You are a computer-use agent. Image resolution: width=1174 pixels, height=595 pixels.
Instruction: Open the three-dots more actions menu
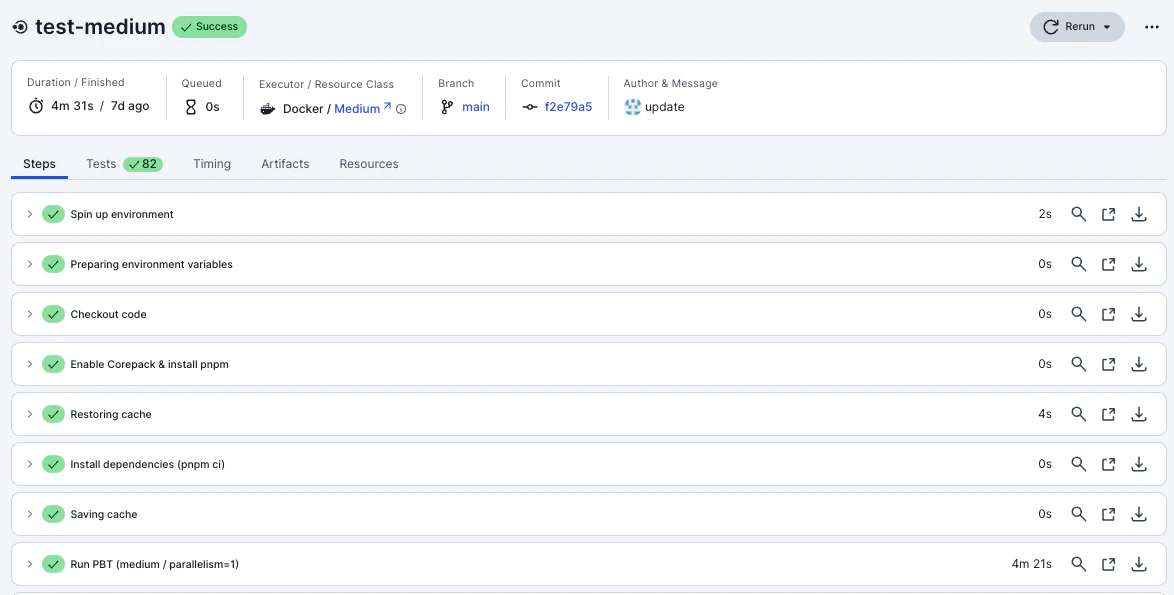[1152, 27]
